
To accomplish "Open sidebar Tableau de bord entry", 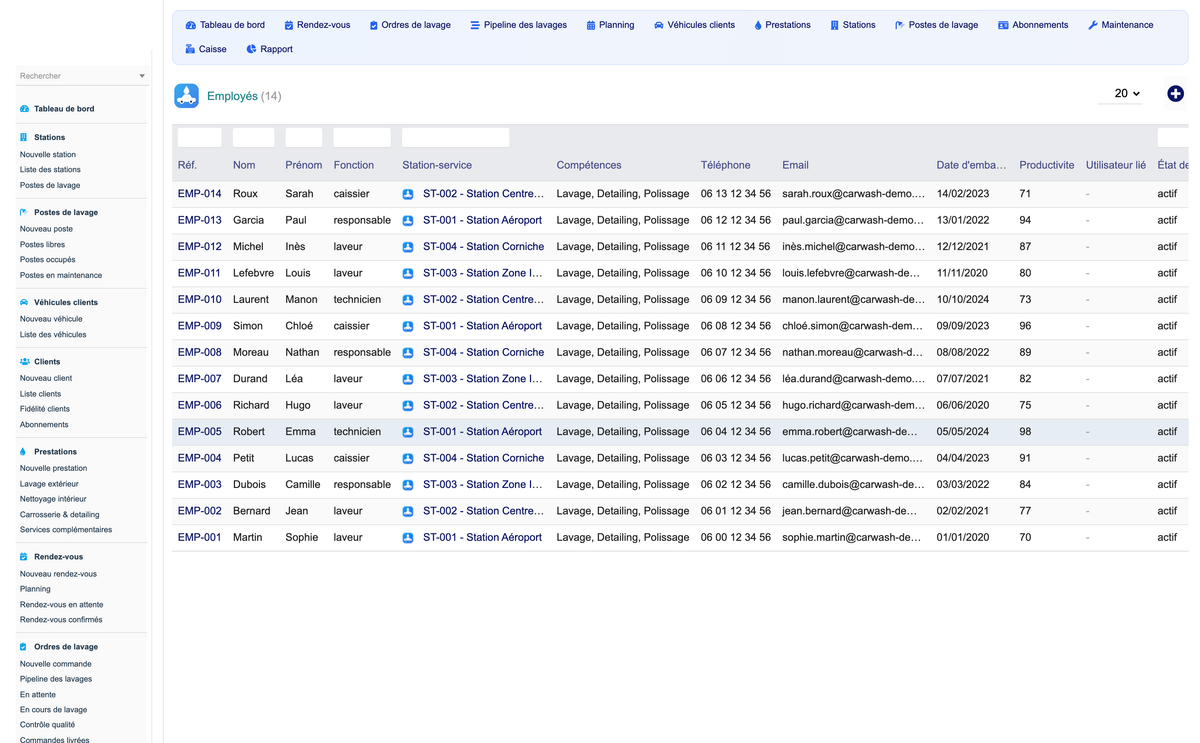I will coord(64,109).
